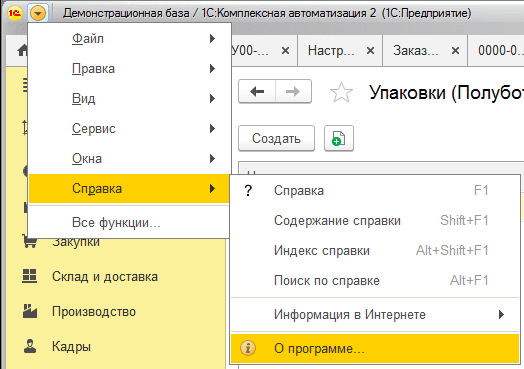
Task: Click the warehouse grid icon
Action: coord(29,276)
